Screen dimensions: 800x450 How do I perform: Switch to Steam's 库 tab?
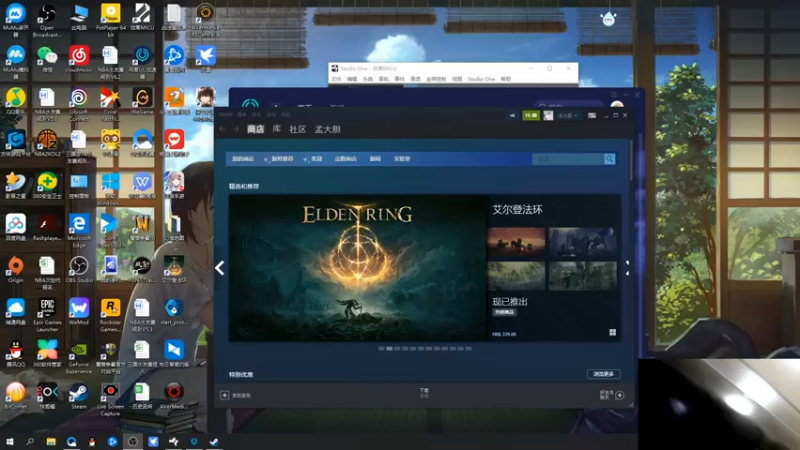[277, 129]
